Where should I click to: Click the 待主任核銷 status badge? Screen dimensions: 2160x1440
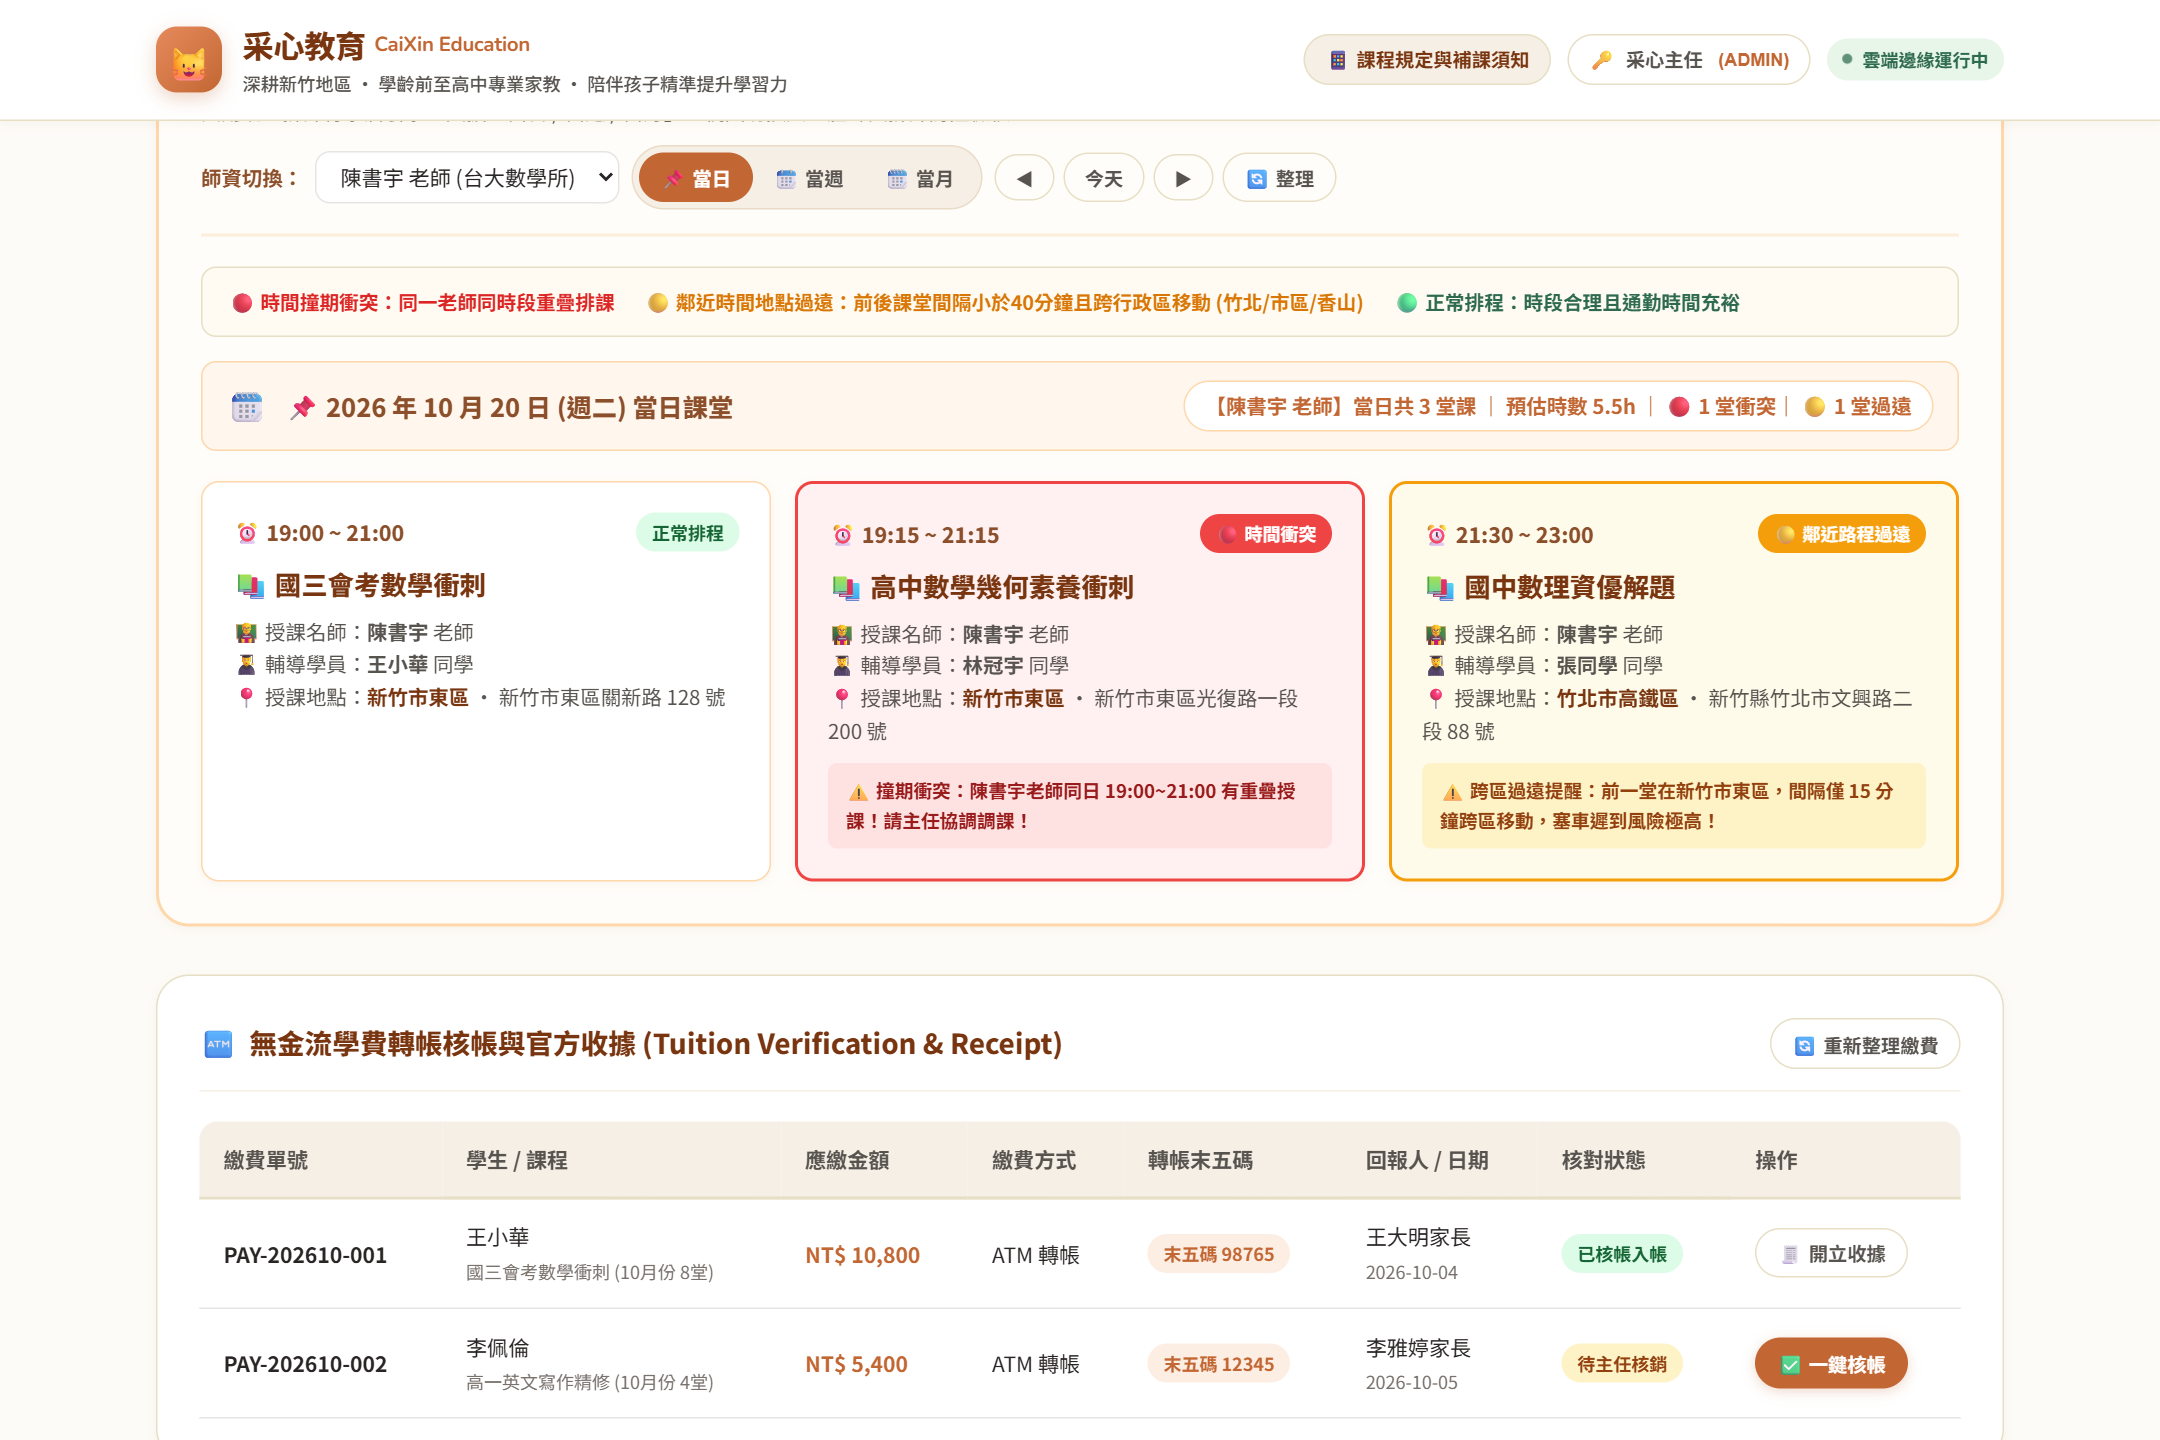coord(1622,1364)
